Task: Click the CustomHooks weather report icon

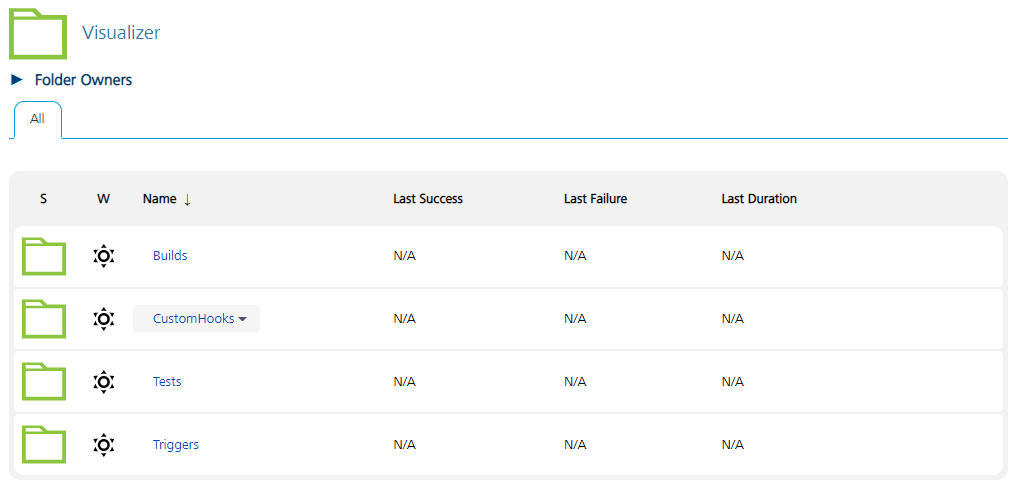Action: [x=104, y=319]
